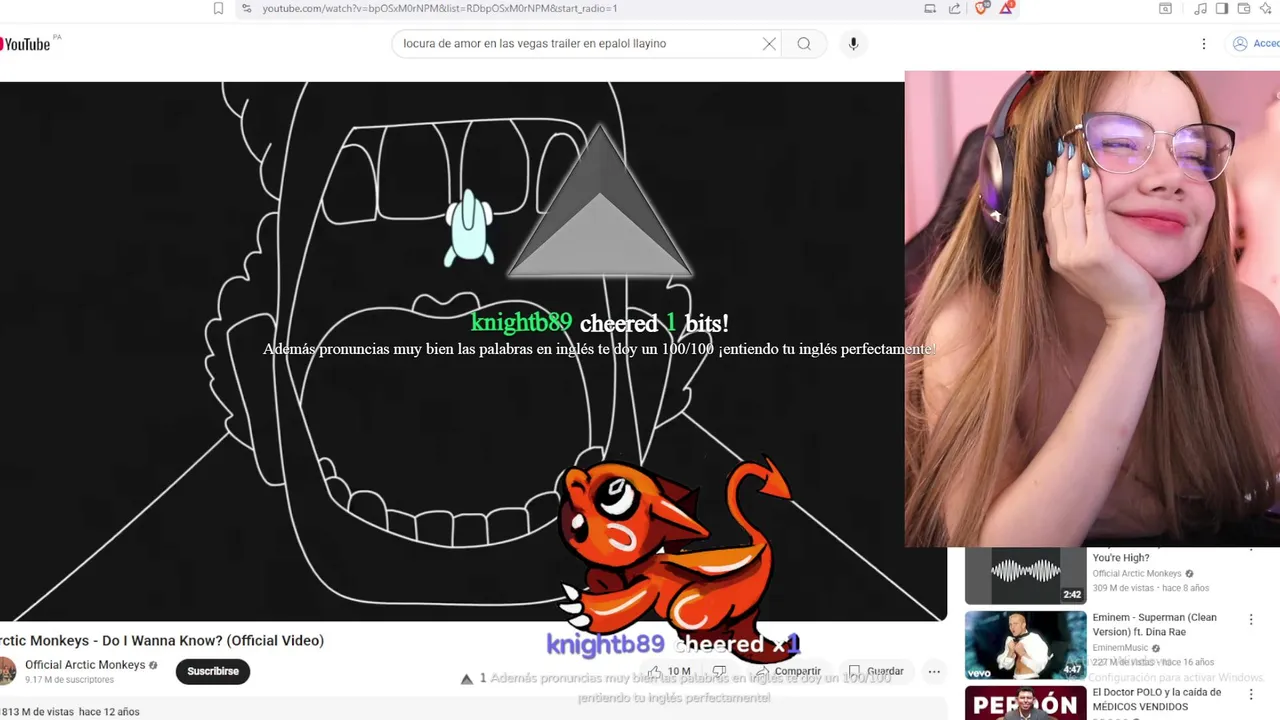
Task: Click the Do I Wanna Know video title
Action: (162, 640)
